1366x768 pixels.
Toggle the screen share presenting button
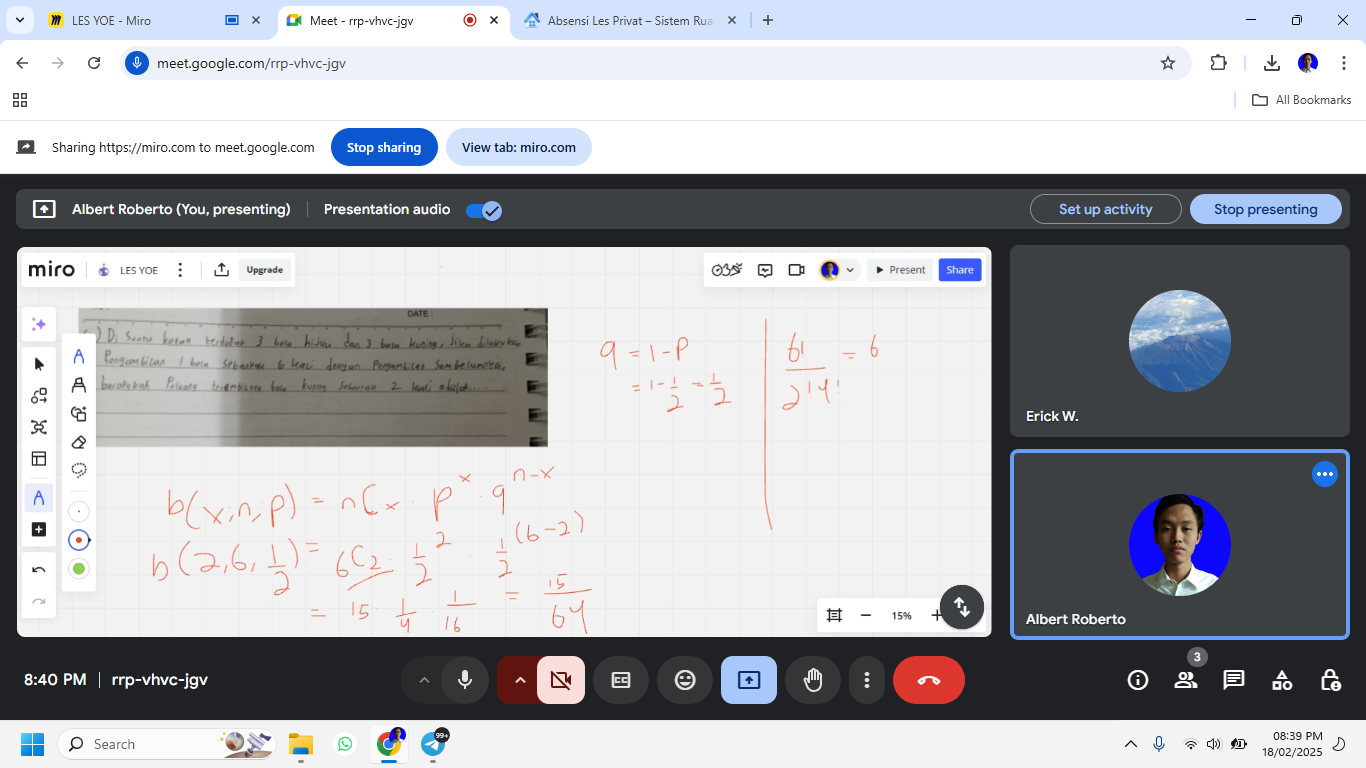(x=749, y=680)
